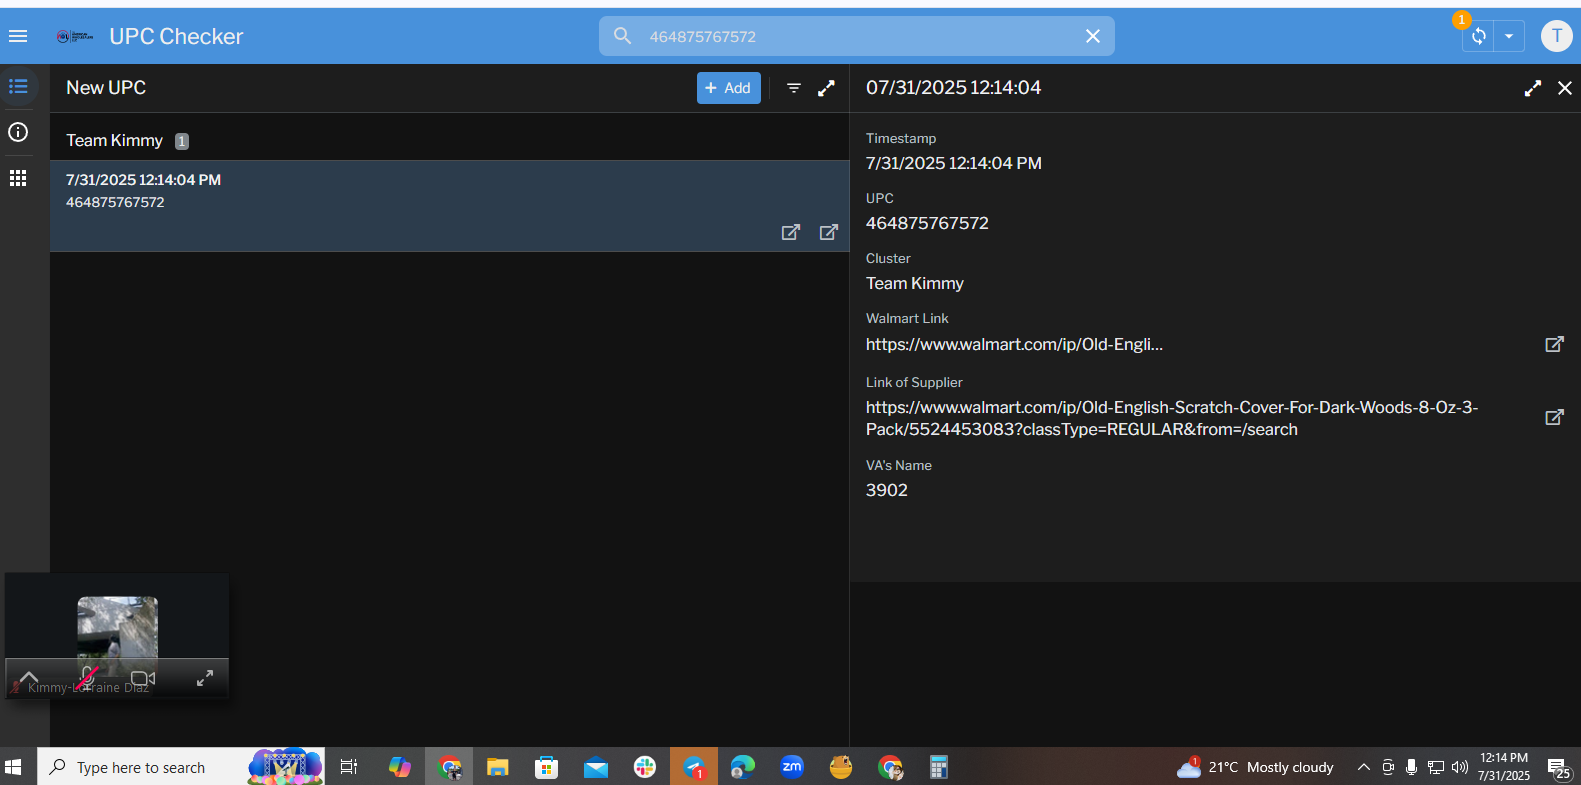The image size is (1581, 785).
Task: Collapse the meeting video with up chevron
Action: click(29, 677)
